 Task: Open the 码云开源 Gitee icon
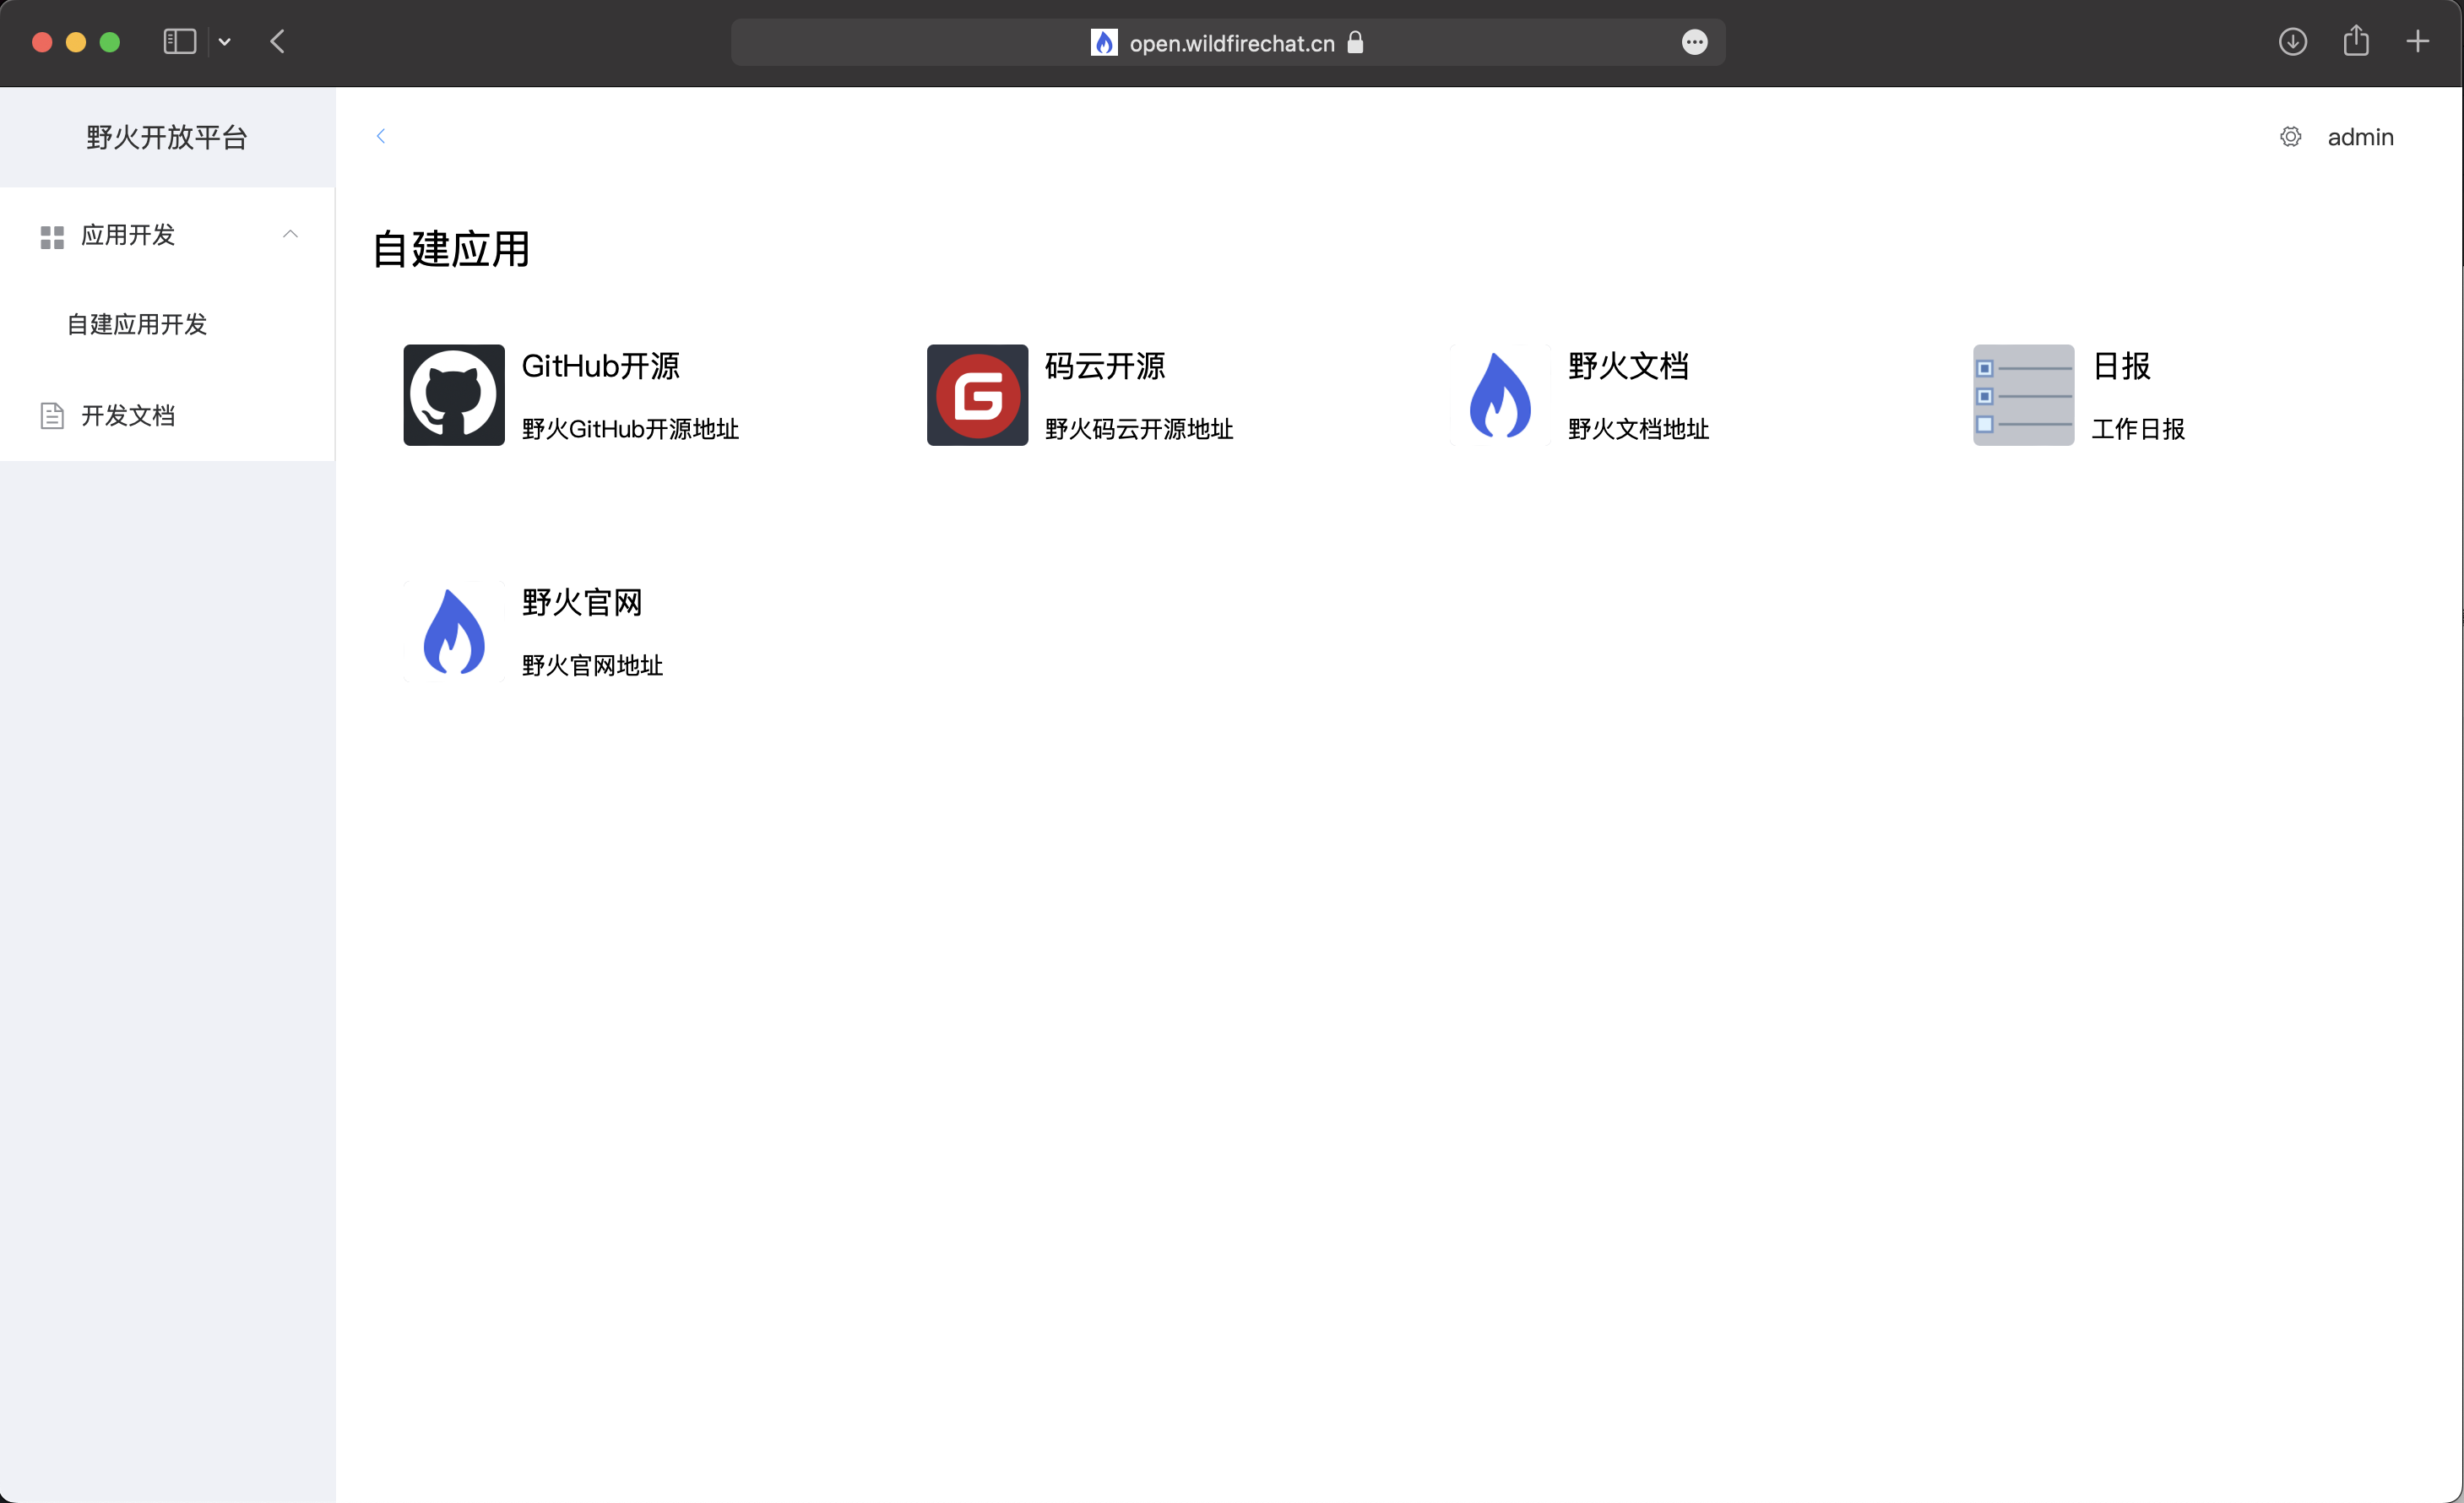977,395
